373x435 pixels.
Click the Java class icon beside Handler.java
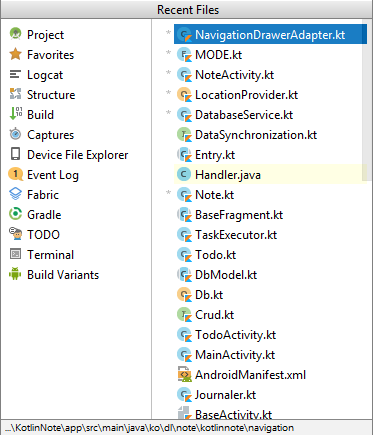(183, 174)
